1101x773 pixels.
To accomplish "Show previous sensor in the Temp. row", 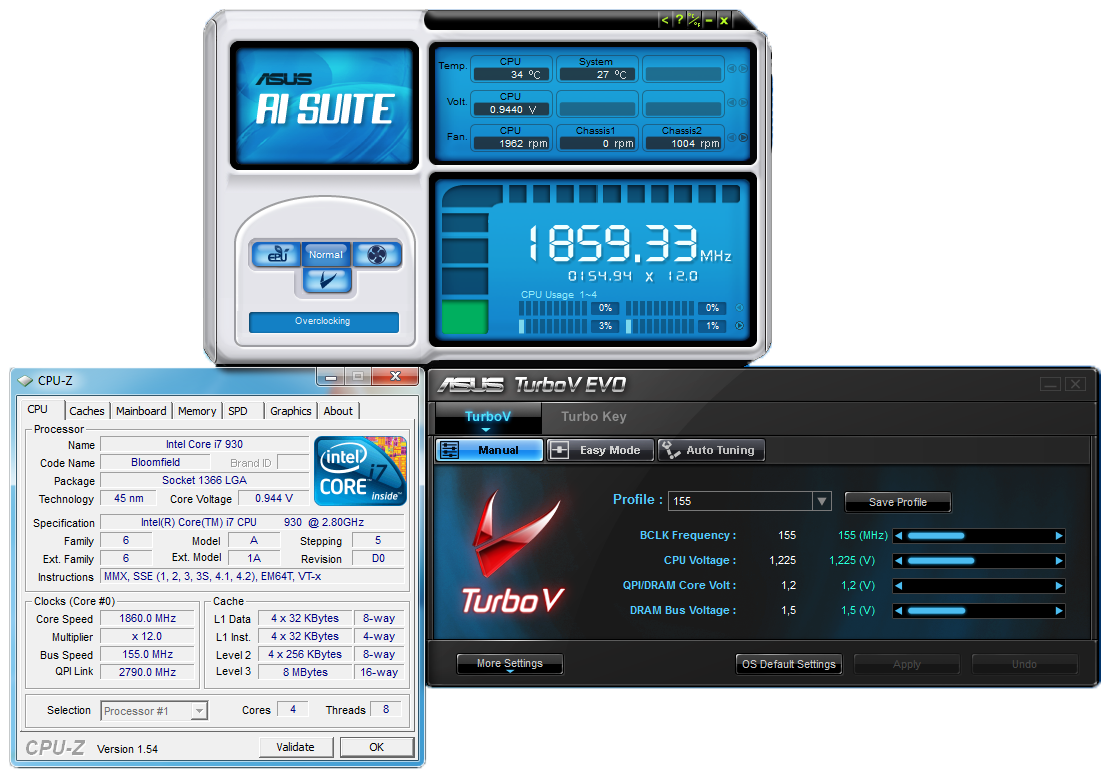I will pos(732,69).
